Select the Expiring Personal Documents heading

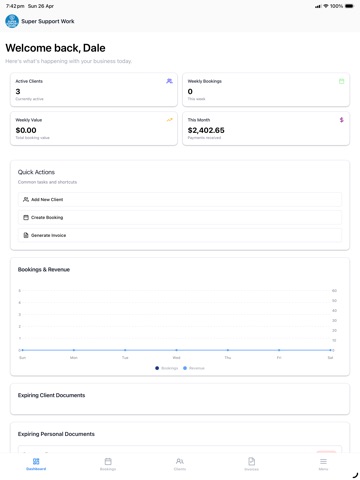(56, 434)
